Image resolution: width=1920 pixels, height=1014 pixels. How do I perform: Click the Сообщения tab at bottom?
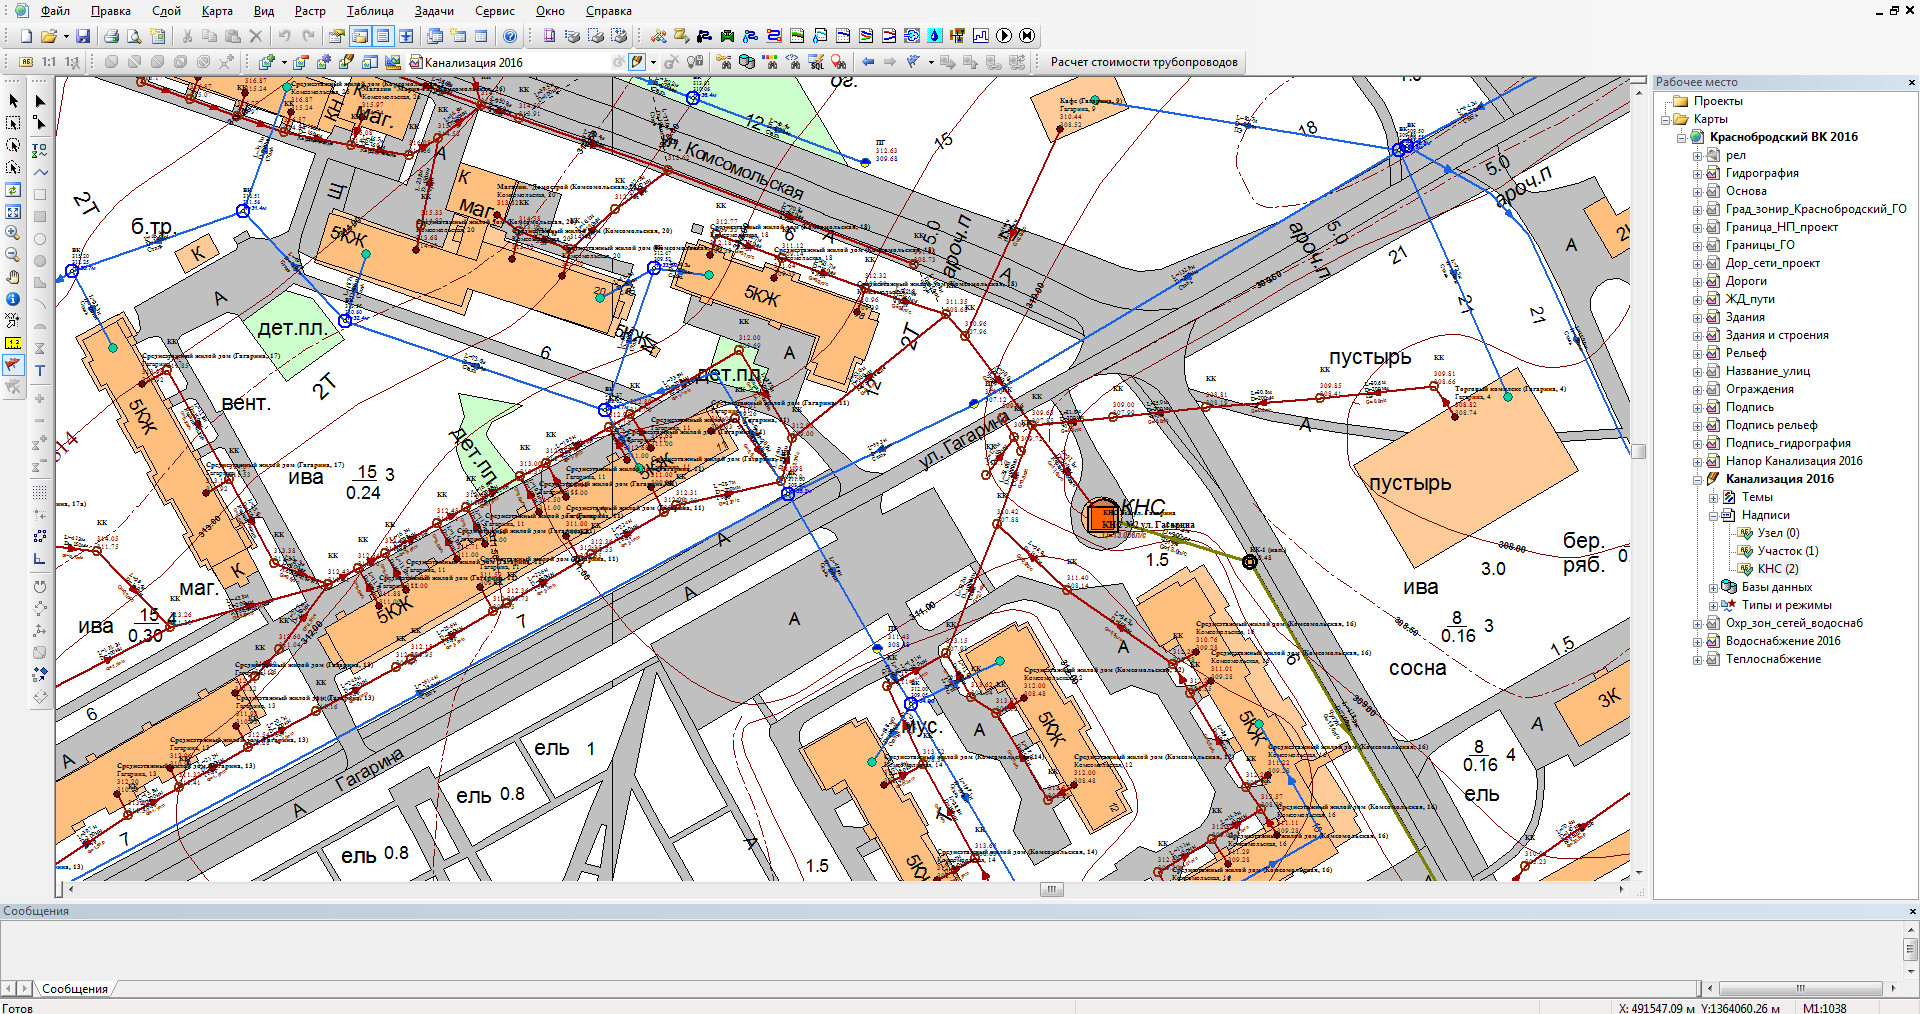(74, 989)
